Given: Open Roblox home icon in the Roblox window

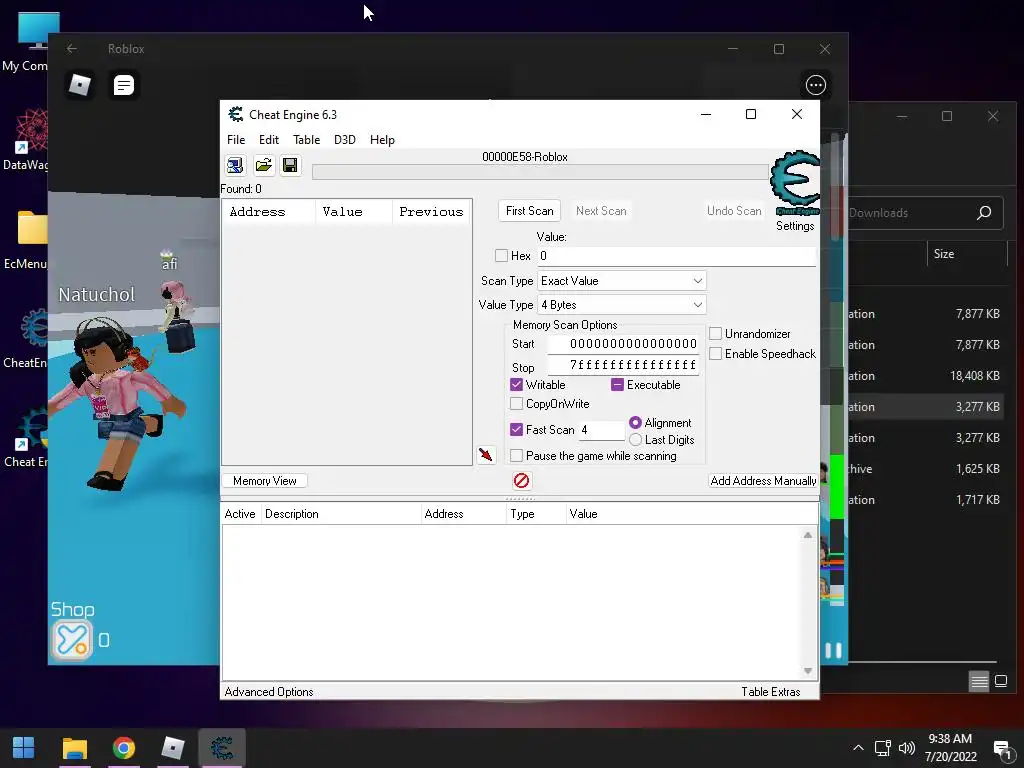Looking at the screenshot, I should pos(80,85).
